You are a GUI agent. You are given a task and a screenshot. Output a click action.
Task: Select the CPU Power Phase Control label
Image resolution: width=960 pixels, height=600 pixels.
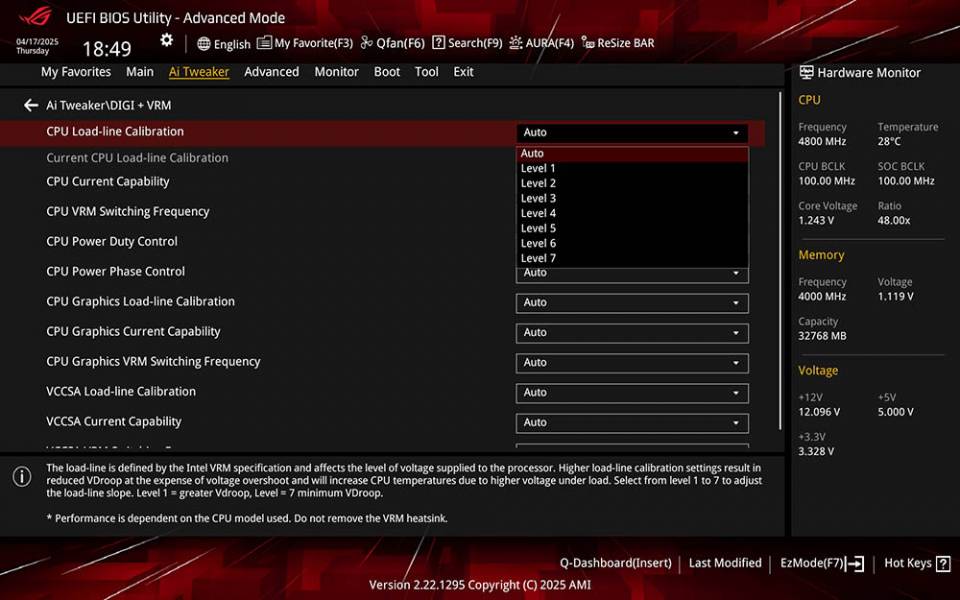tap(116, 271)
